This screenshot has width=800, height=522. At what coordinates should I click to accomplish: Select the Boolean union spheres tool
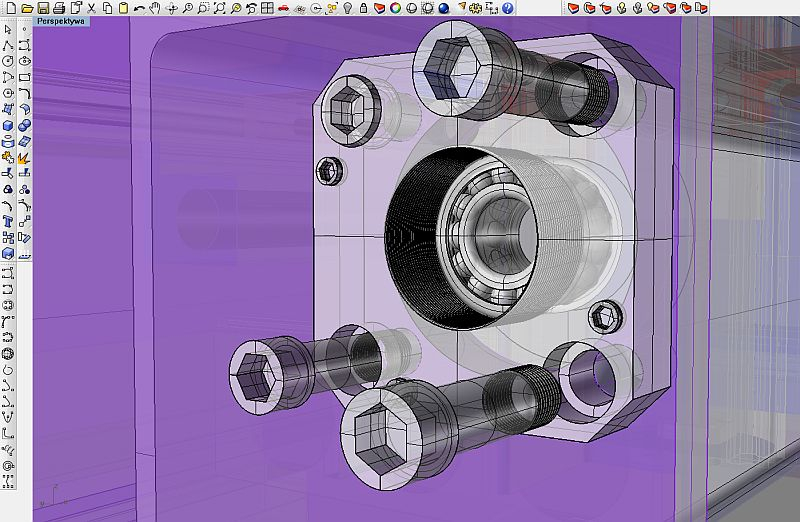pos(24,126)
